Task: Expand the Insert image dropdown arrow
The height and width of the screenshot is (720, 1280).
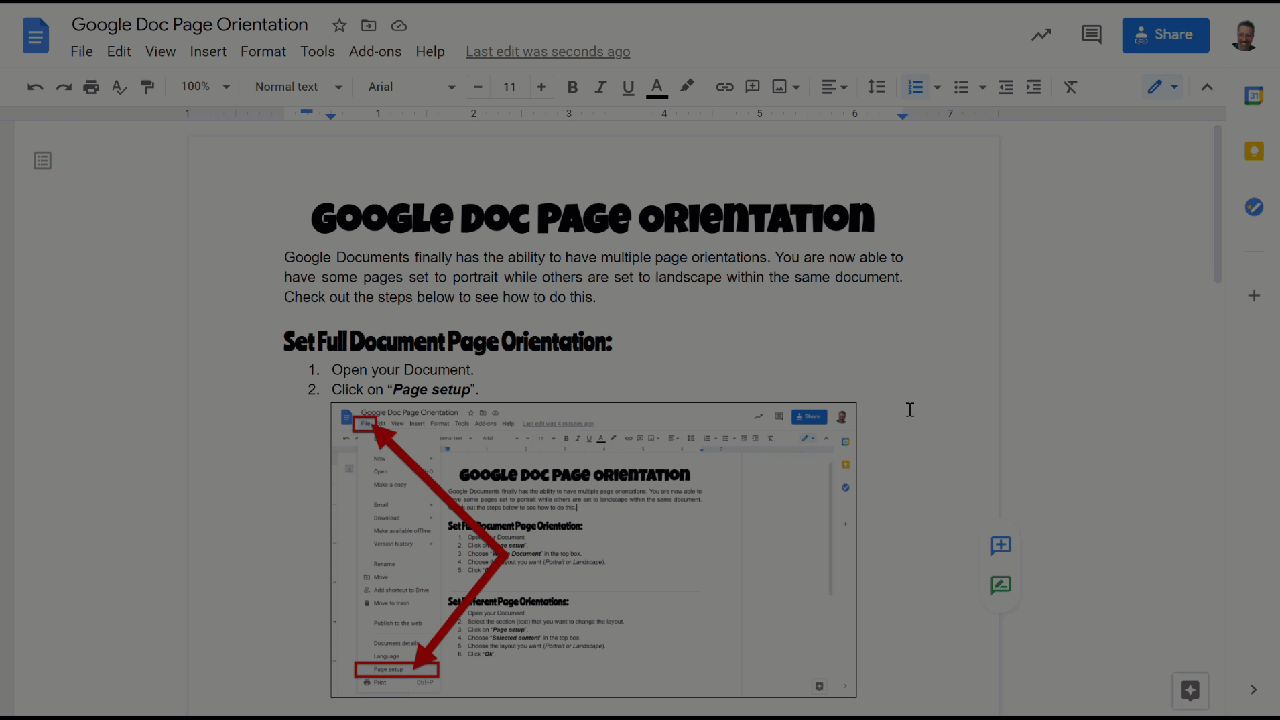Action: coord(796,87)
